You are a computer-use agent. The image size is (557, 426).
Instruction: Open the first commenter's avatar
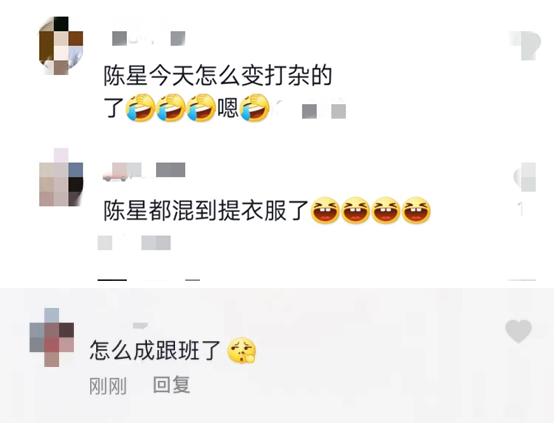click(x=61, y=45)
